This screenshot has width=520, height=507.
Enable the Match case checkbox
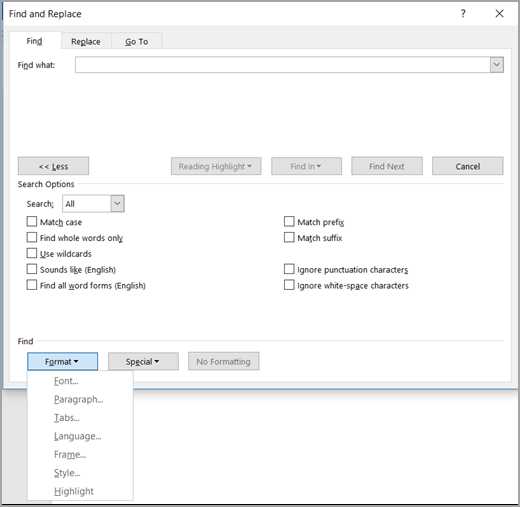32,222
